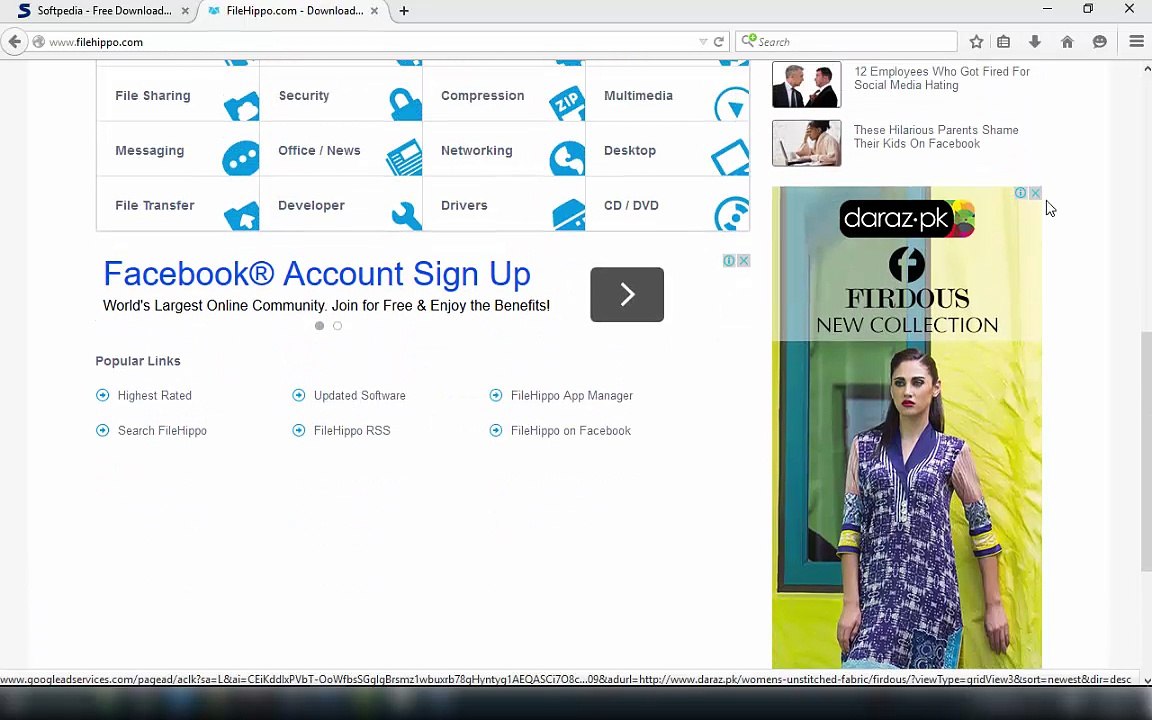Click the search engine magnifier icon
The image size is (1152, 720).
pyautogui.click(x=748, y=41)
